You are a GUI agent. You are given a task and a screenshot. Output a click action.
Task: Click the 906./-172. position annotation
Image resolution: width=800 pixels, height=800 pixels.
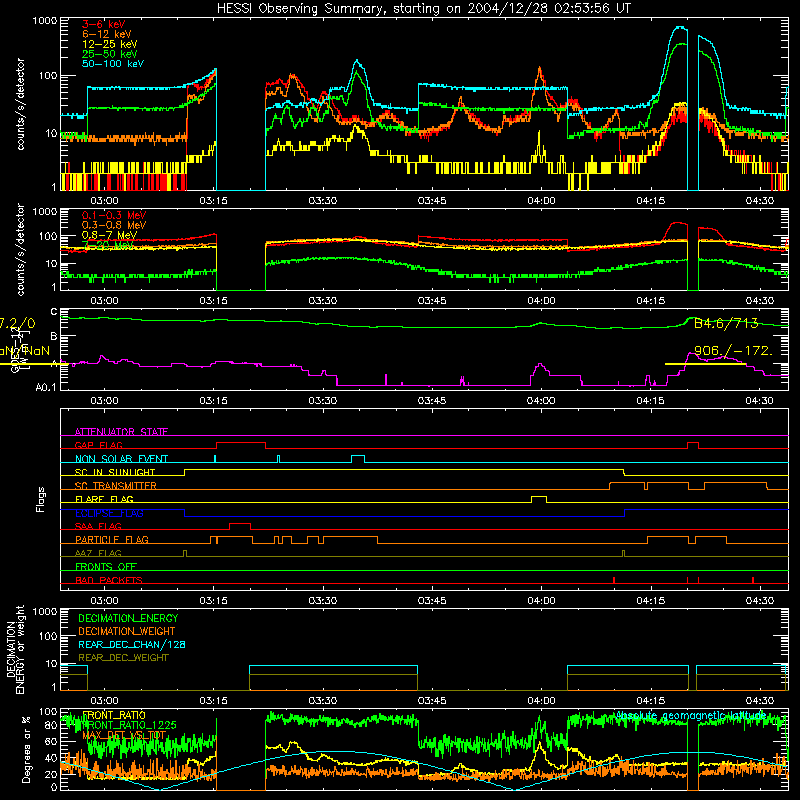click(733, 351)
